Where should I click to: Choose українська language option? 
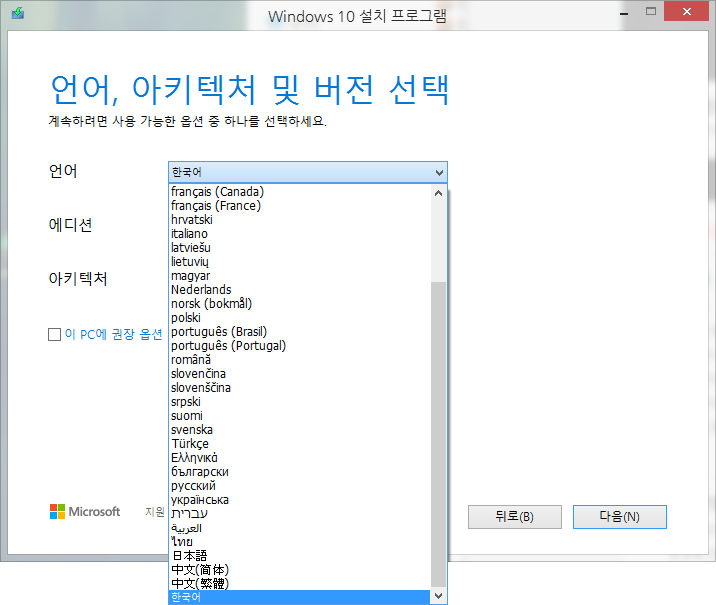[x=300, y=500]
